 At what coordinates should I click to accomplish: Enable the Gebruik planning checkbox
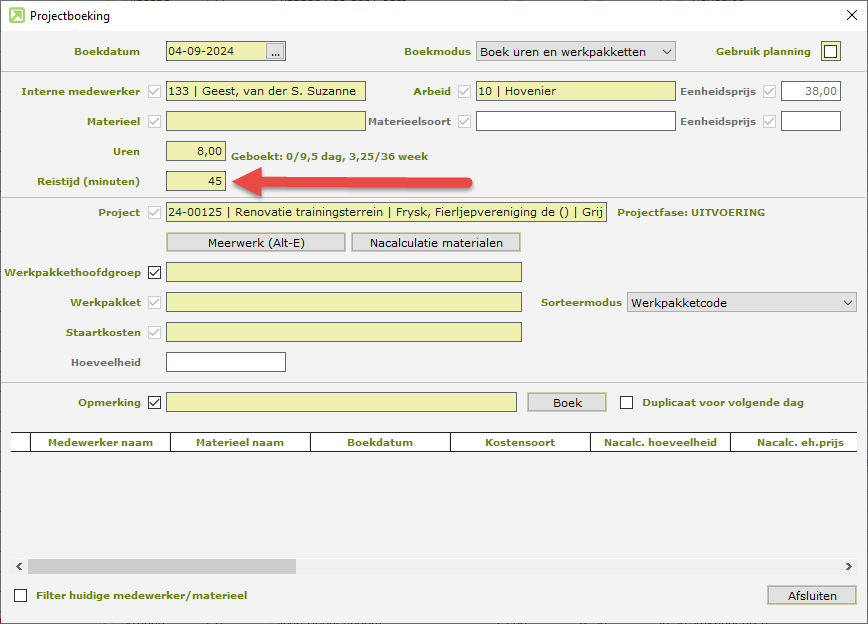pos(831,51)
